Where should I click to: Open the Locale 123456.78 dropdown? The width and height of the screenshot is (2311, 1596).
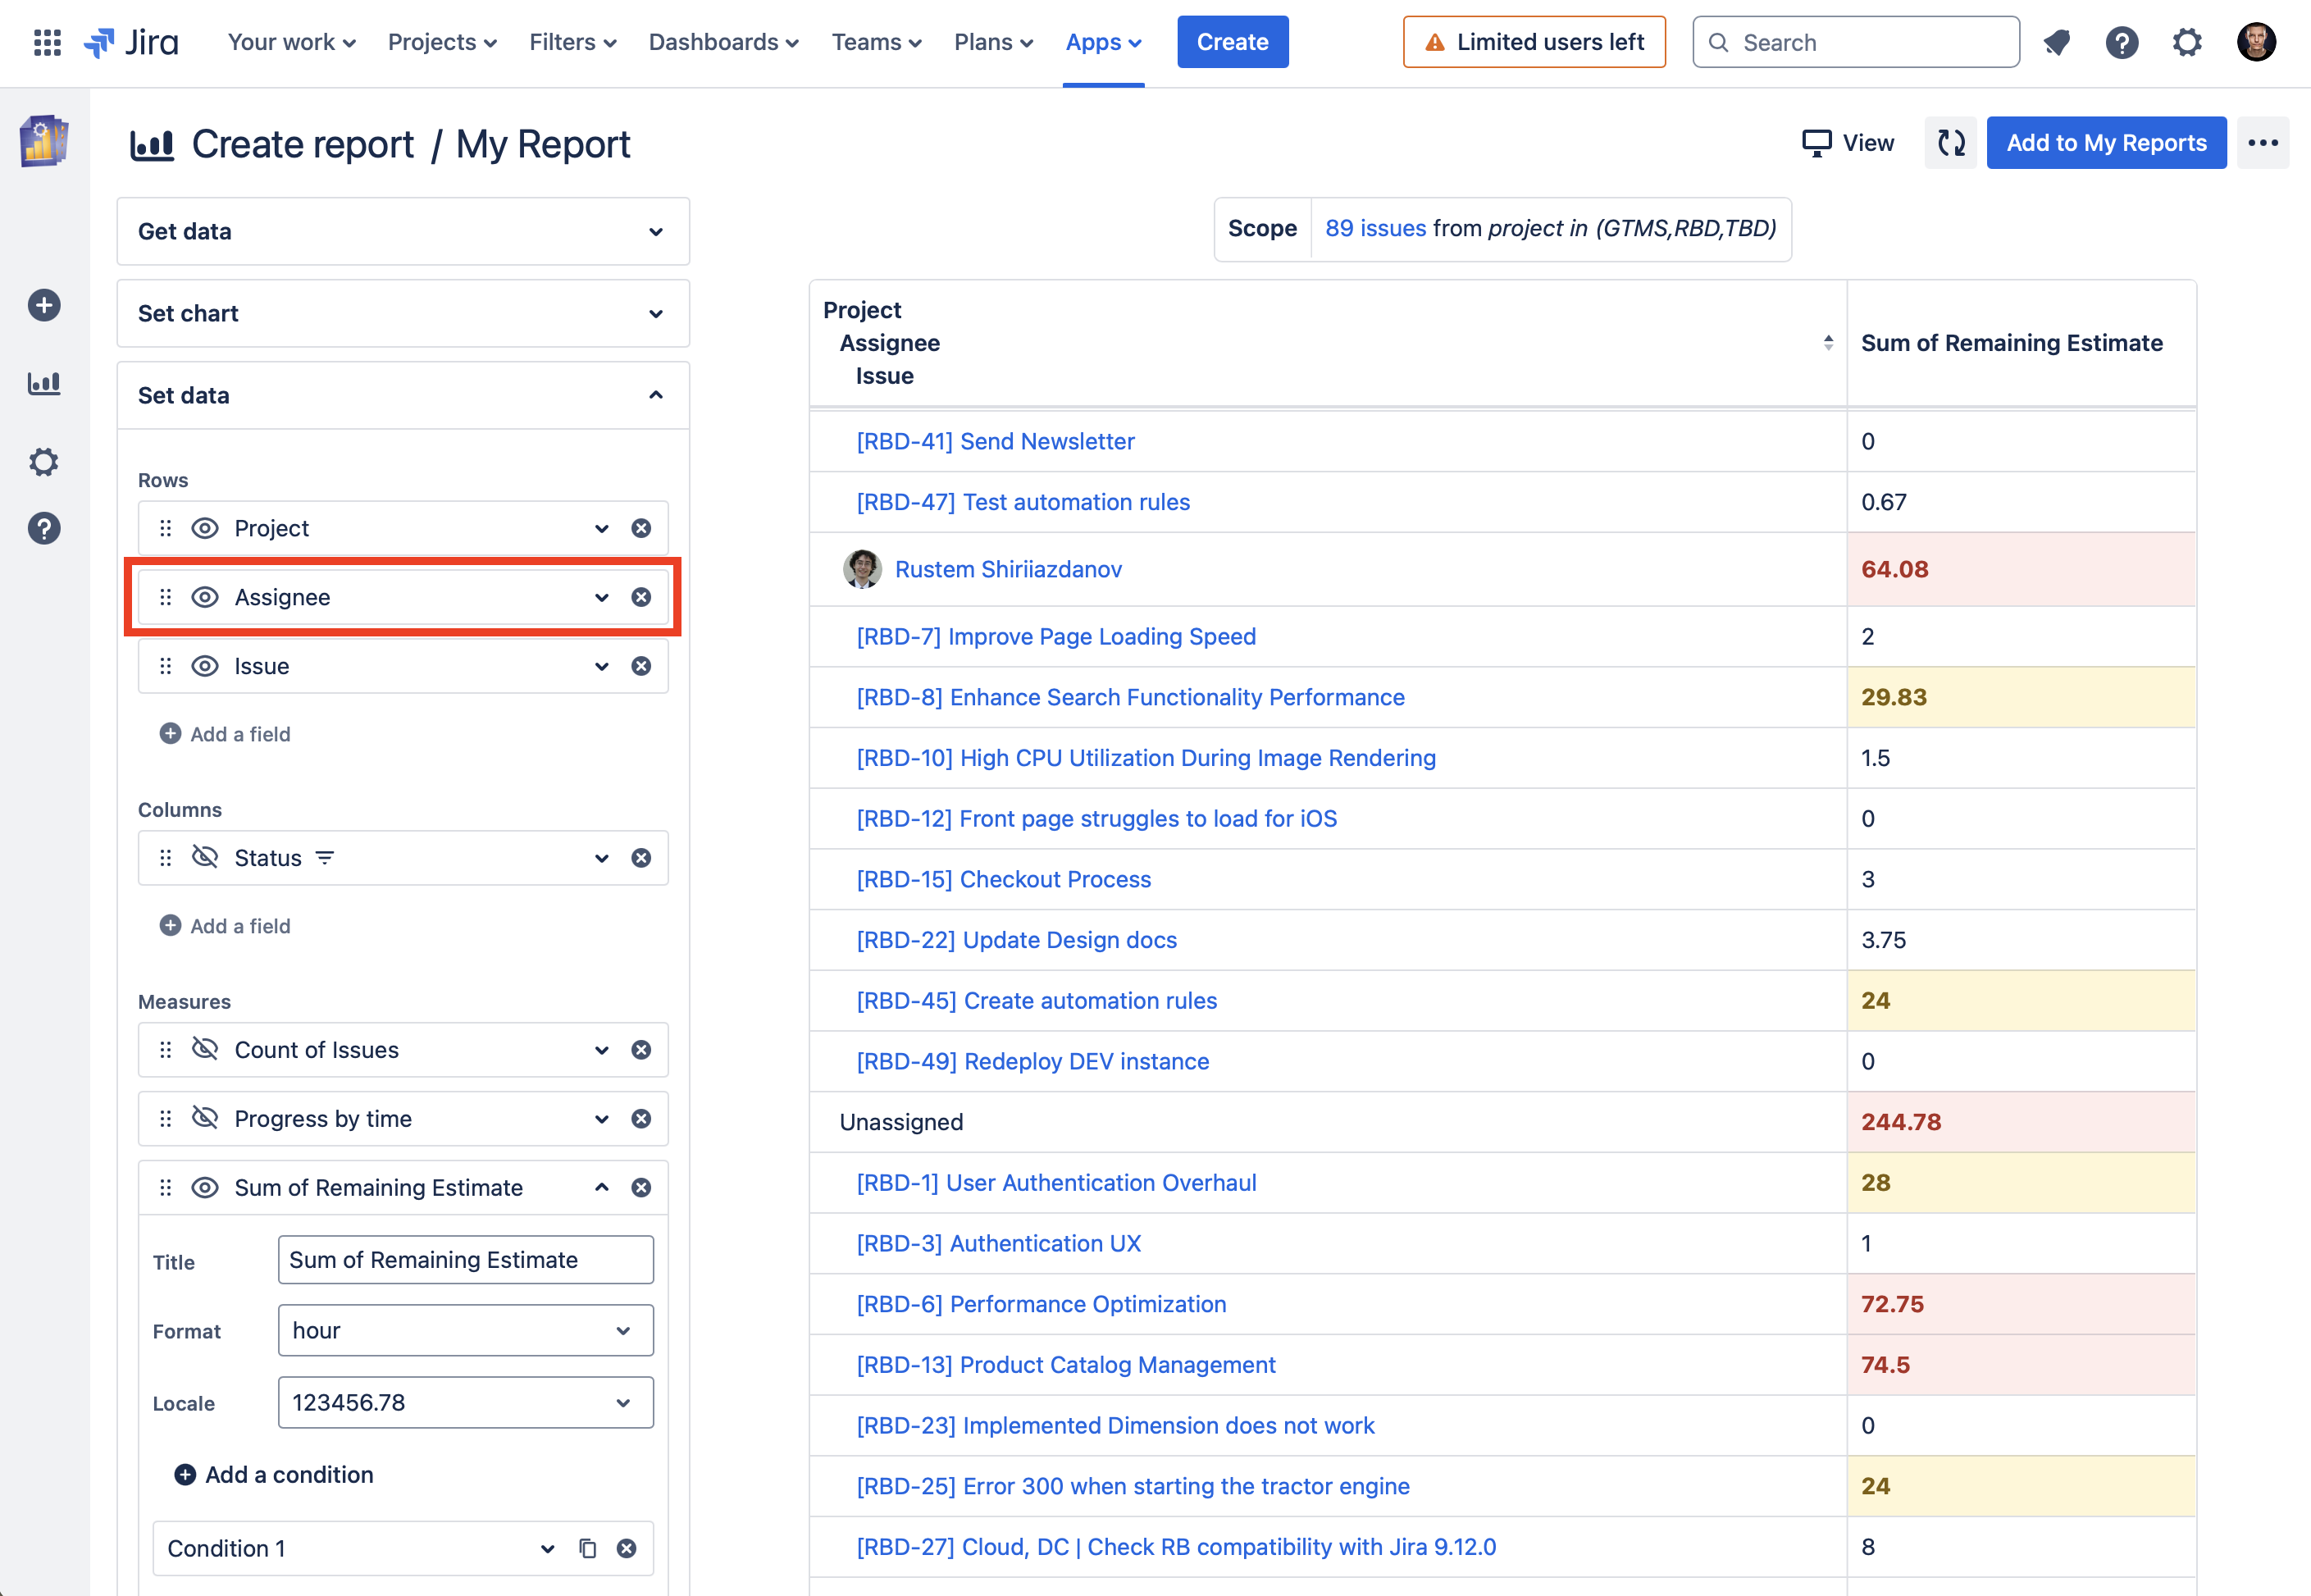[x=466, y=1402]
